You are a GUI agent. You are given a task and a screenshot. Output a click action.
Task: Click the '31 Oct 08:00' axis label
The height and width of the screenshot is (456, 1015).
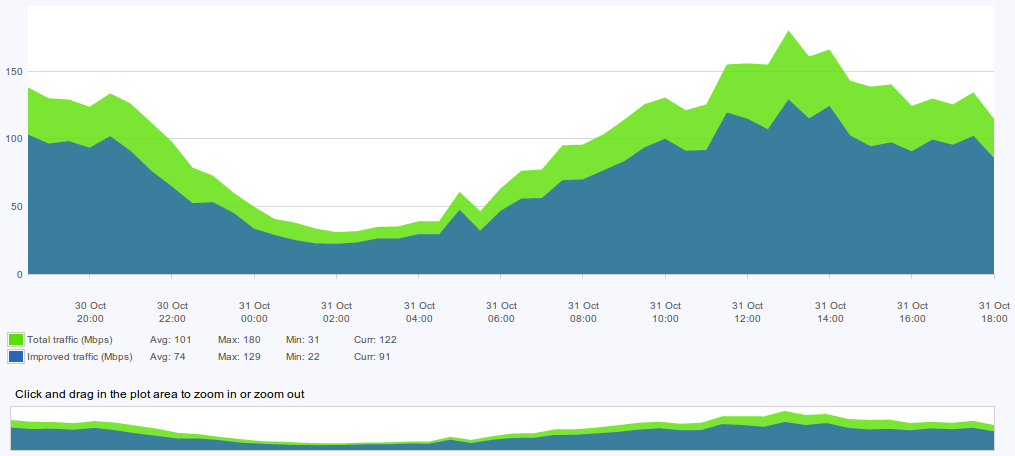[583, 312]
